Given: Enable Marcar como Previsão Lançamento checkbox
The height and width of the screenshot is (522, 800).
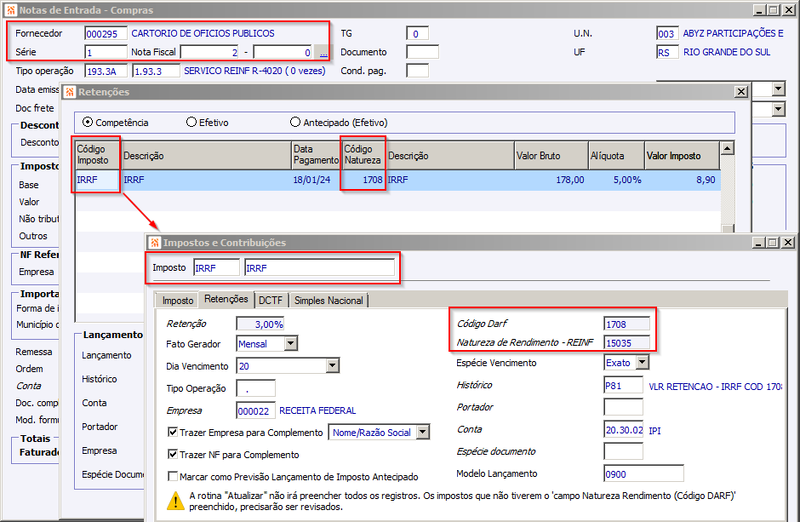Looking at the screenshot, I should coord(172,477).
